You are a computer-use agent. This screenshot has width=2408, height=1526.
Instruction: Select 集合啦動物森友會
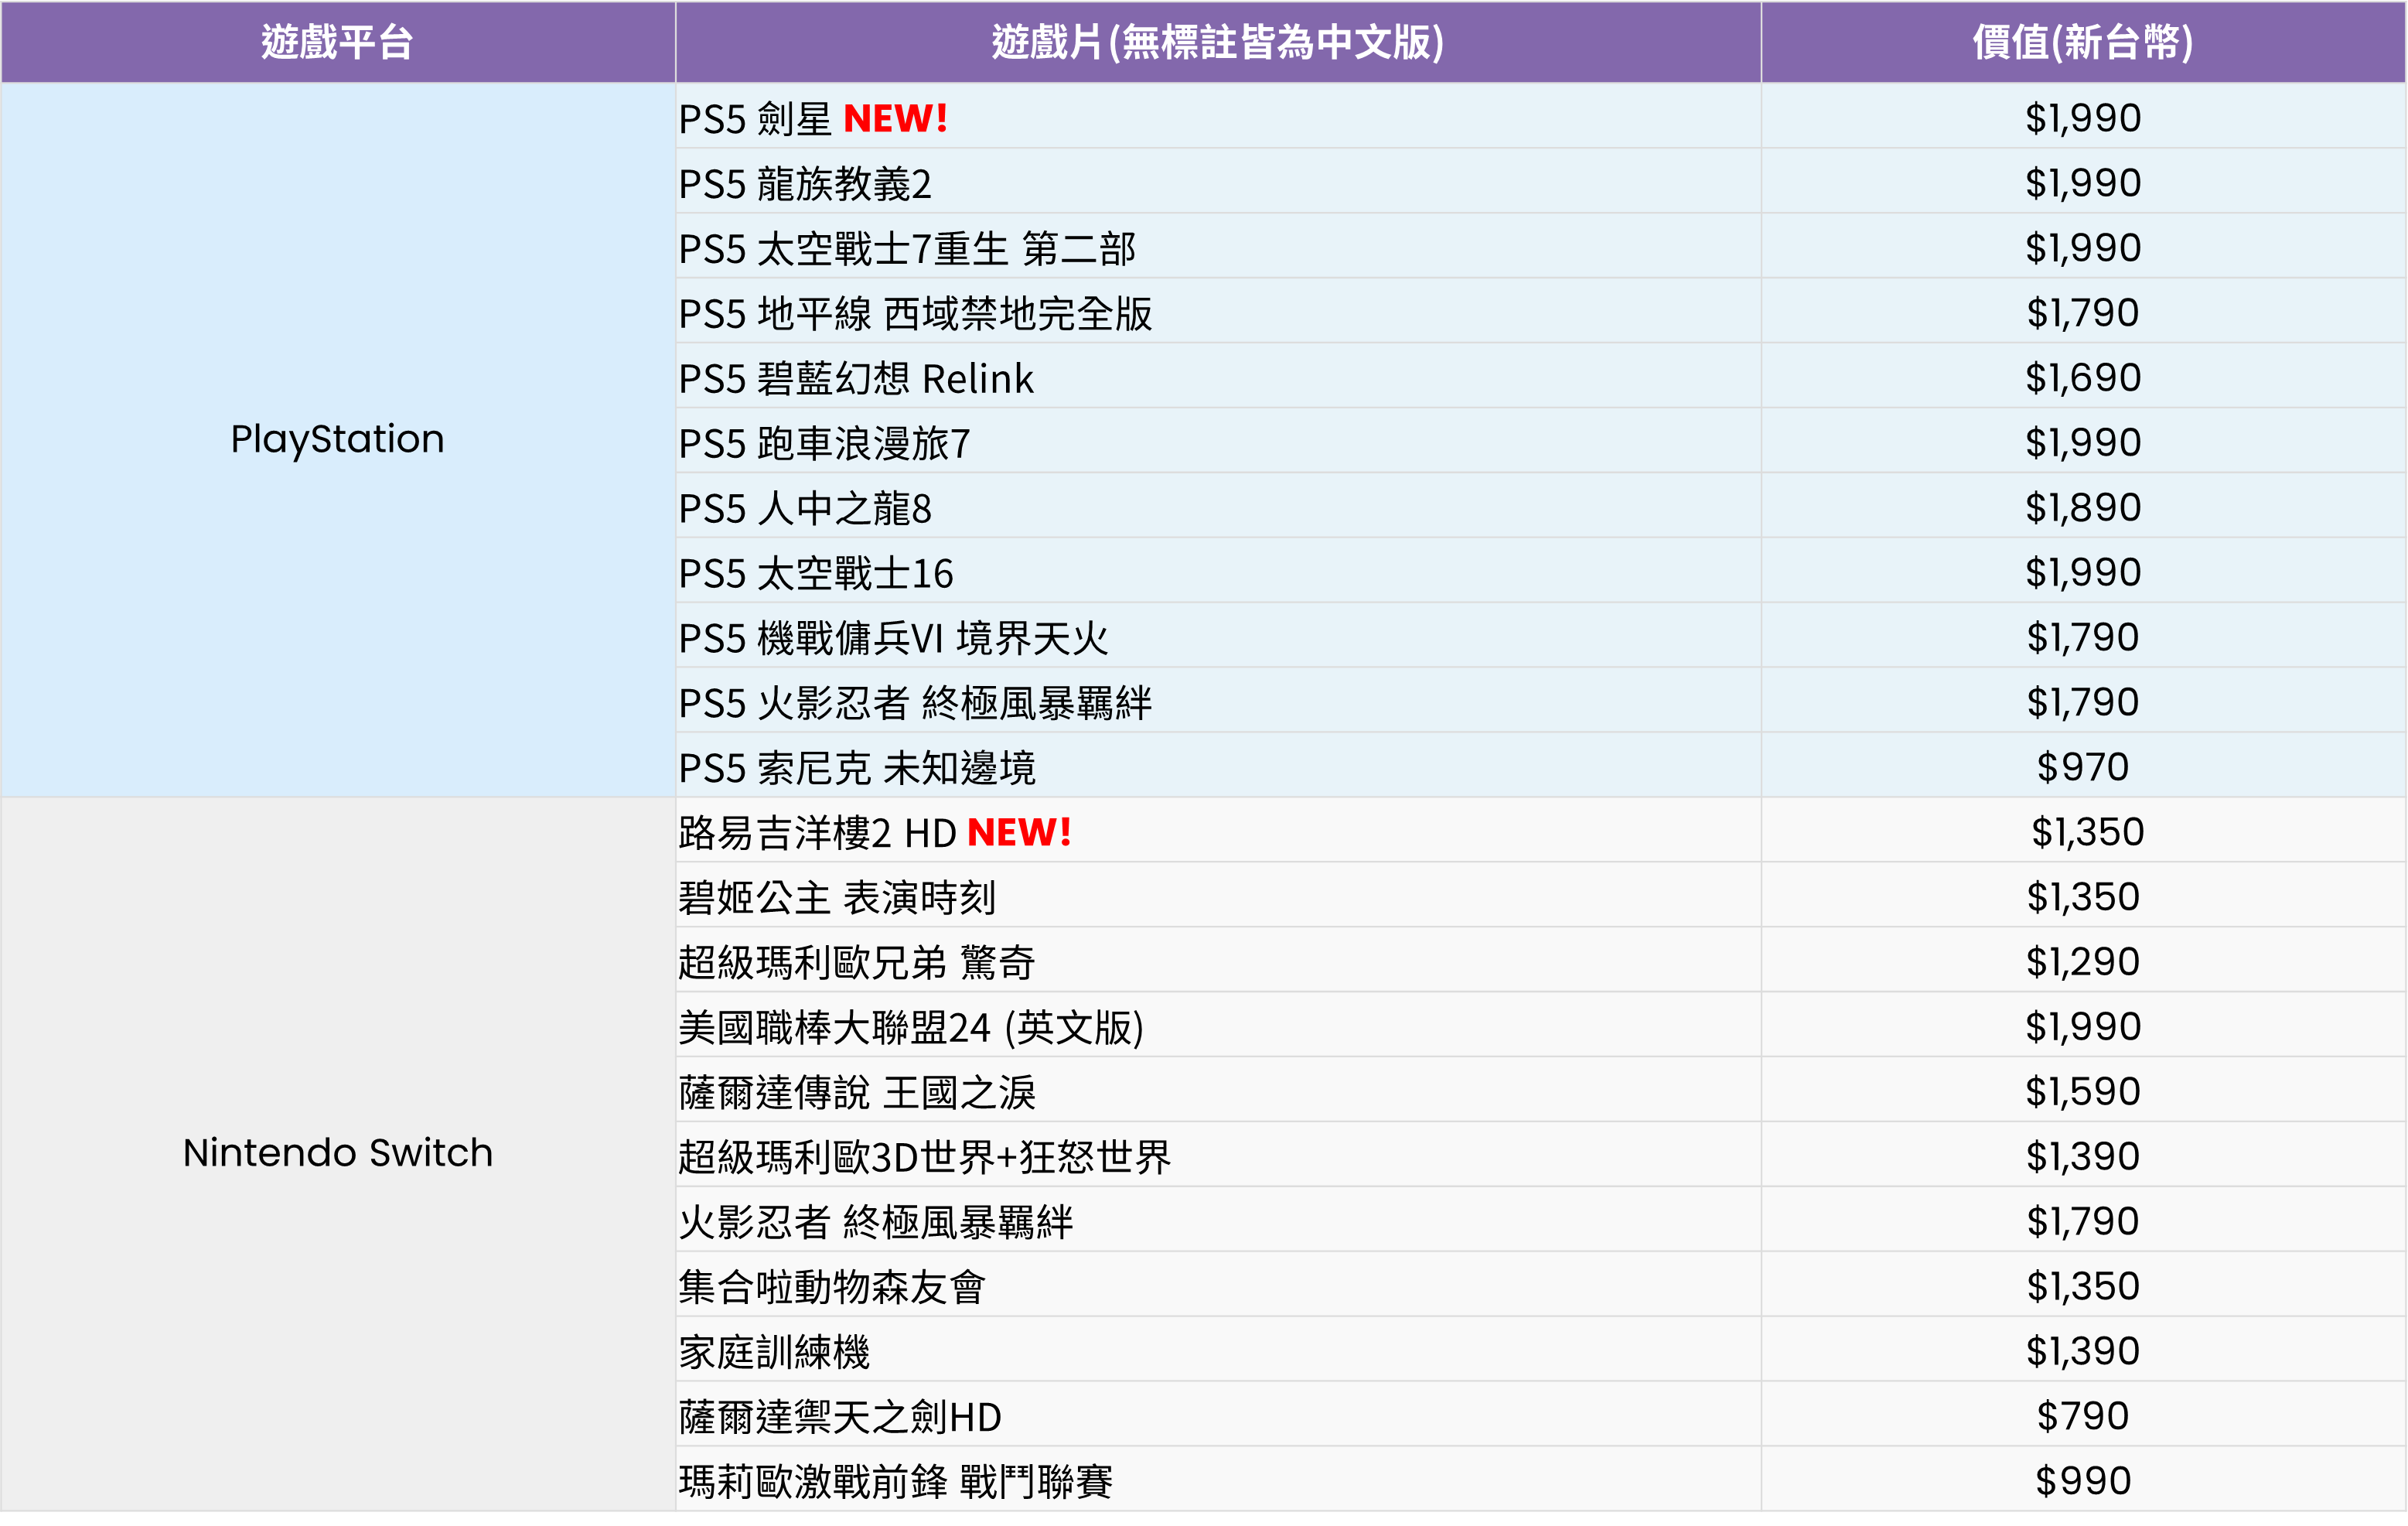click(832, 1287)
